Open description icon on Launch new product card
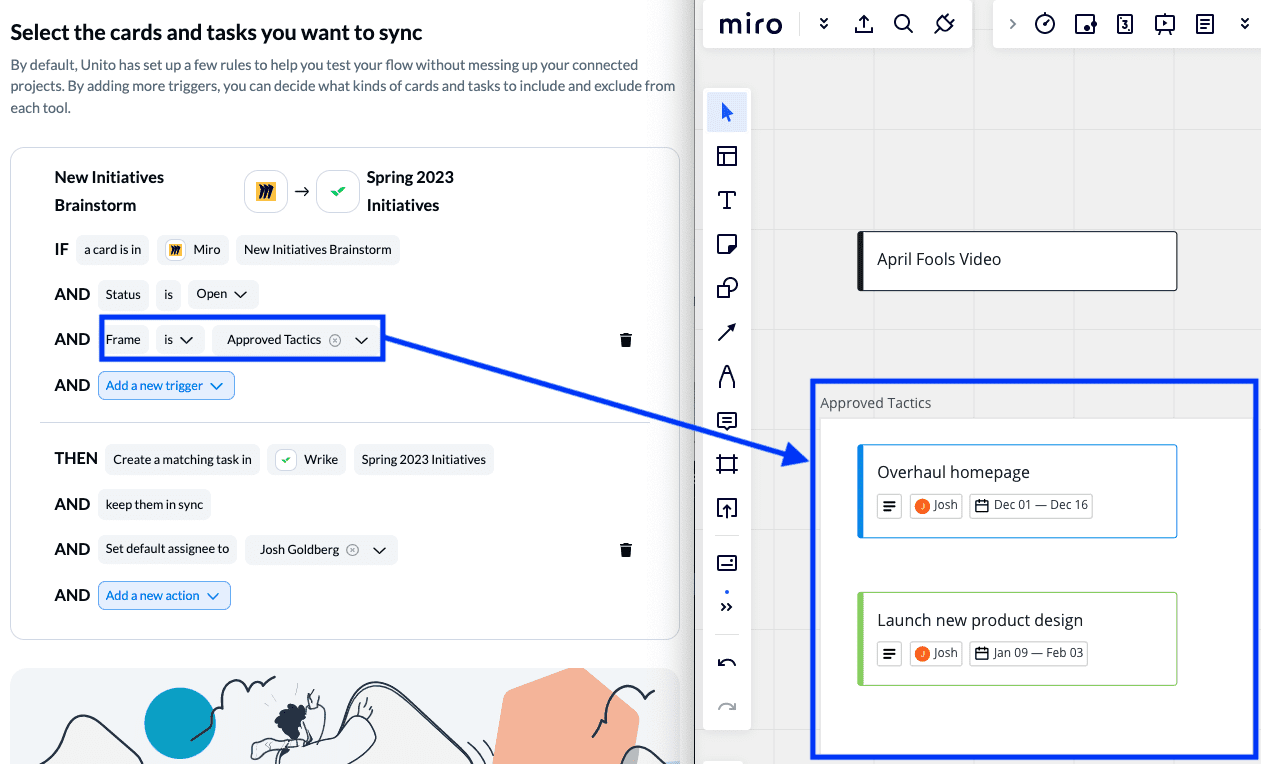 coord(889,654)
